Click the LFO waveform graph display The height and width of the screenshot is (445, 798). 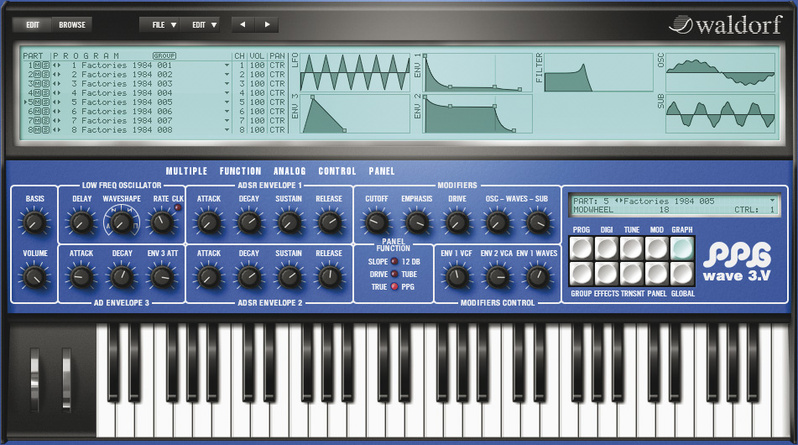click(355, 73)
